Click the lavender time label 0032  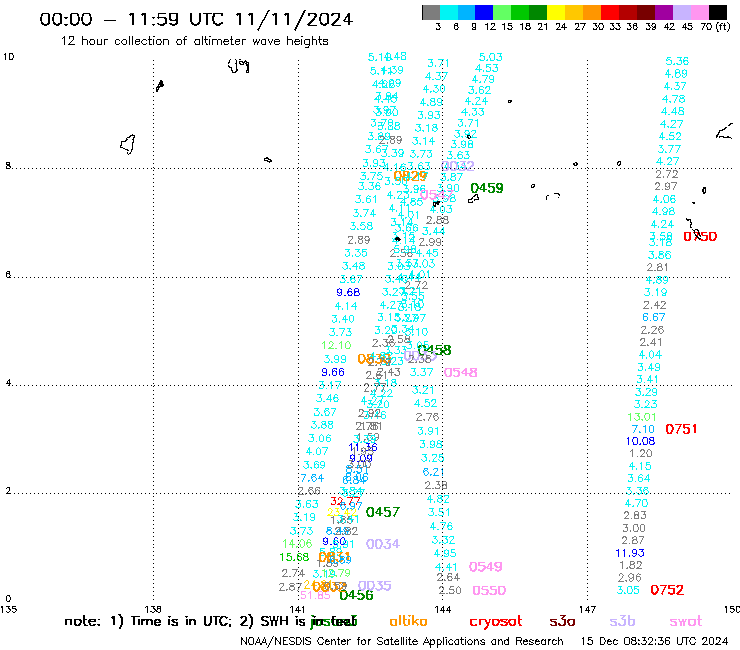pos(458,166)
